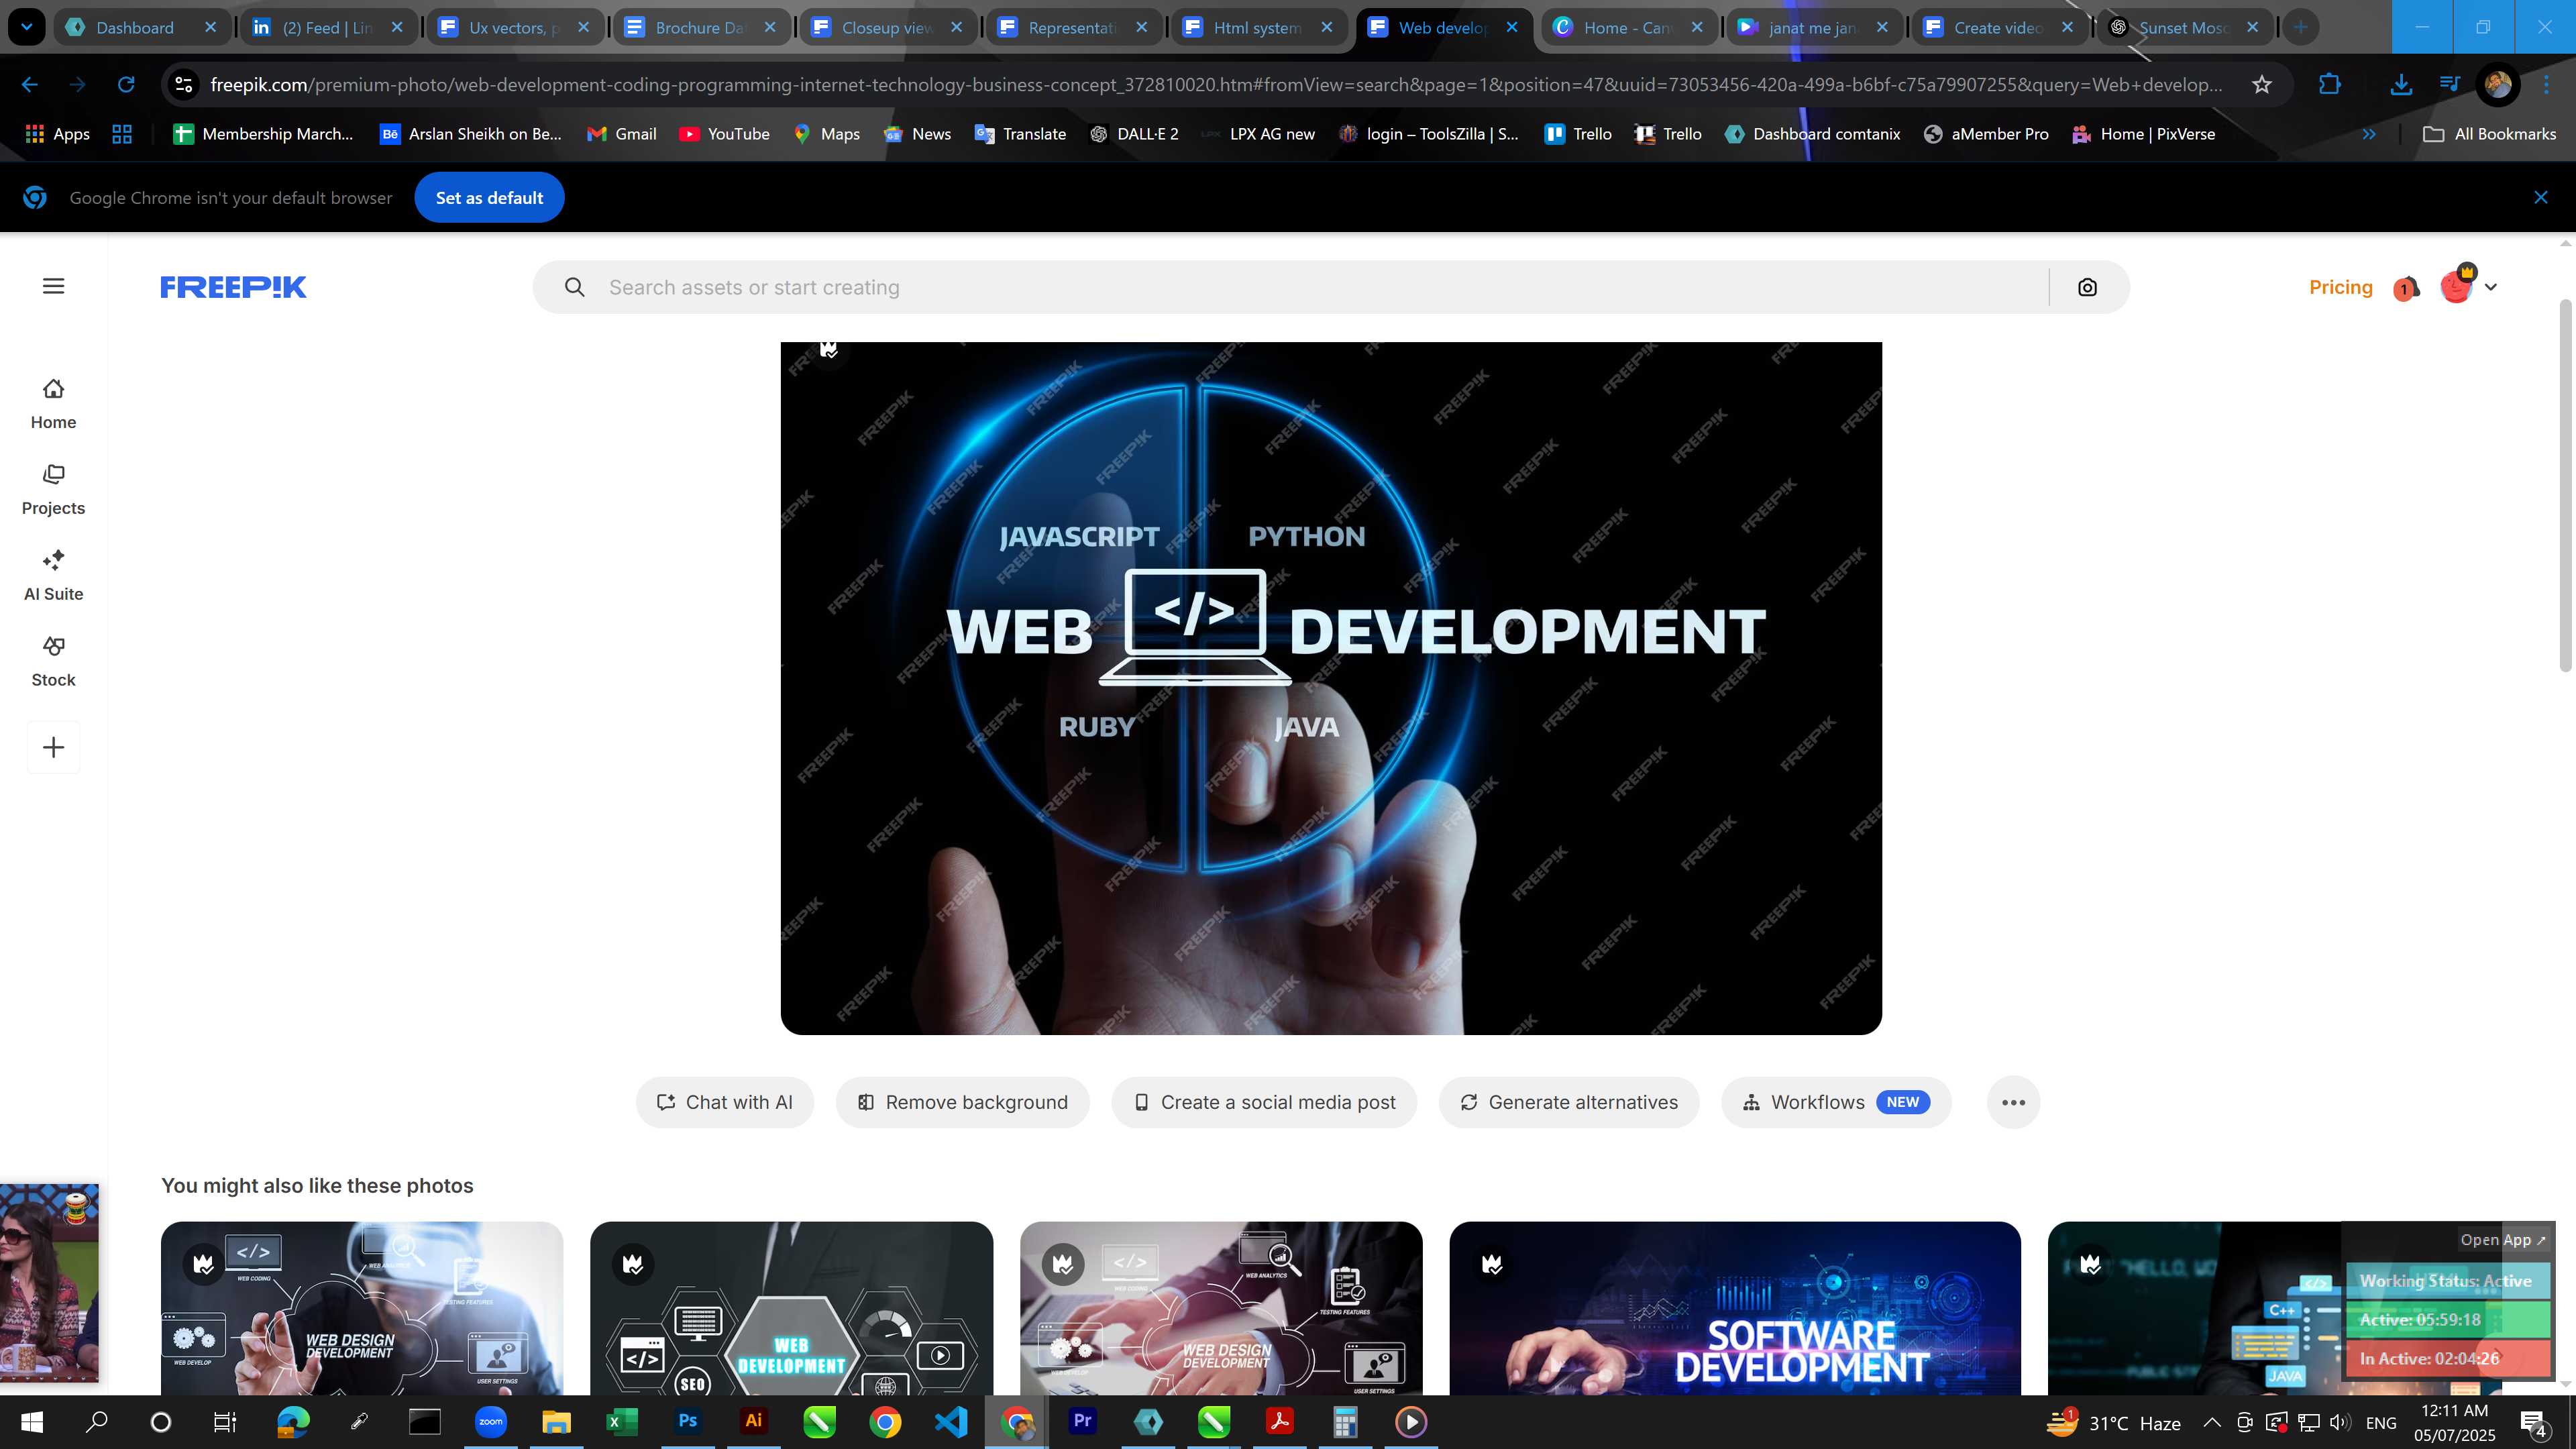
Task: Click Create a social media post
Action: (x=1264, y=1102)
